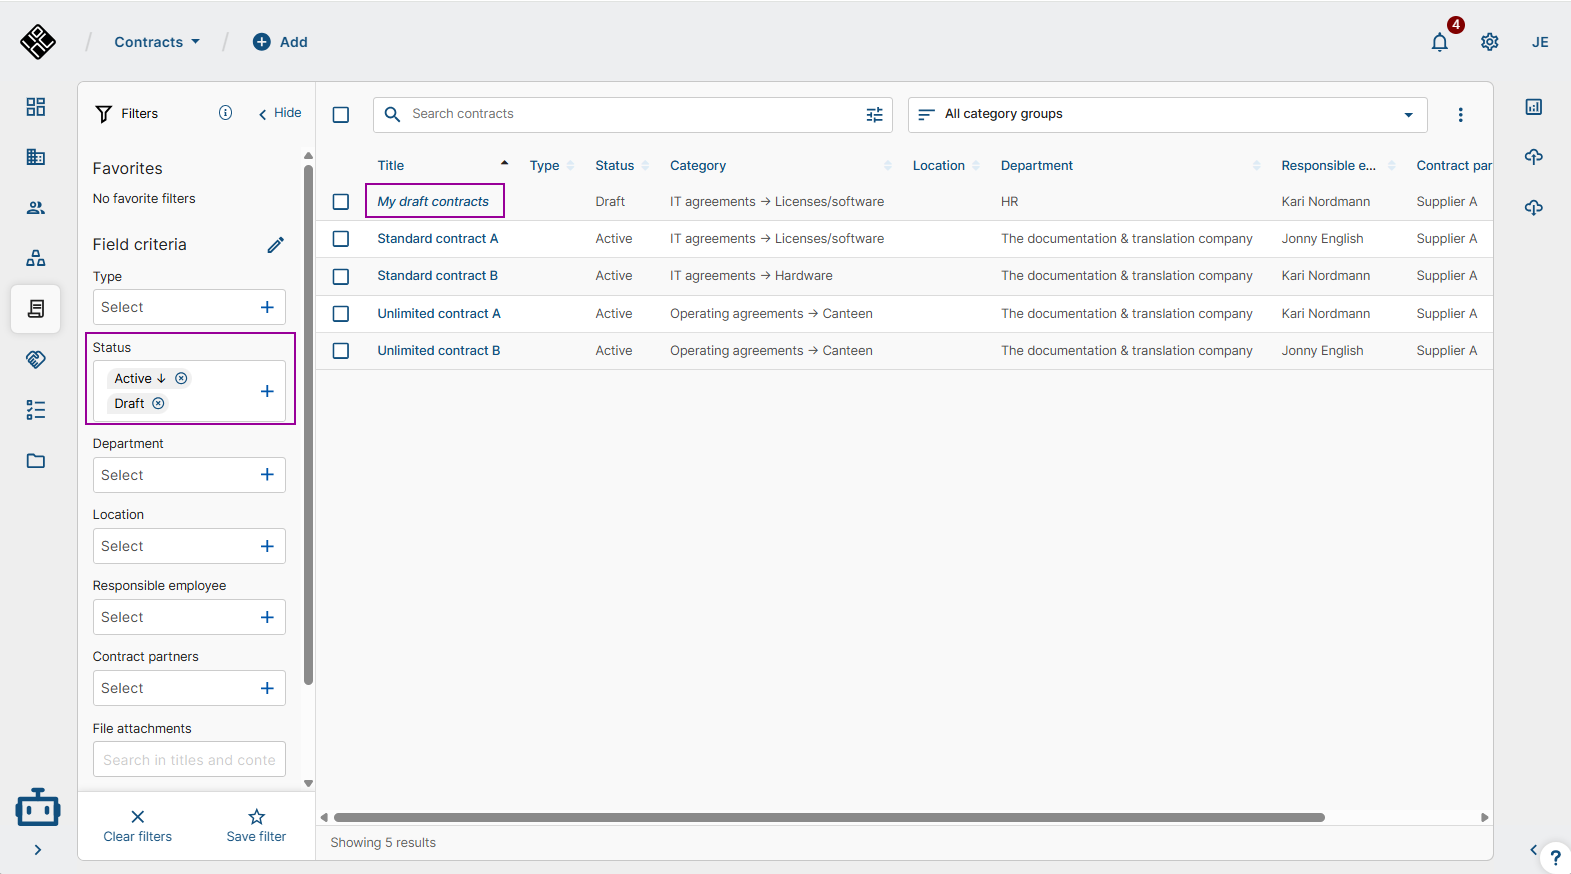Sort the table by Status column
1571x874 pixels.
click(x=615, y=166)
